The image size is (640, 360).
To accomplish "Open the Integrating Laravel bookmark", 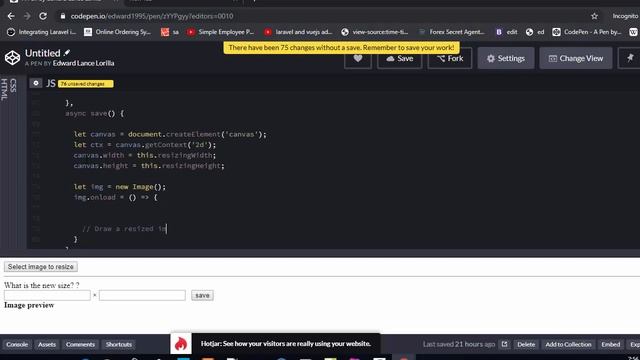I will pos(42,32).
